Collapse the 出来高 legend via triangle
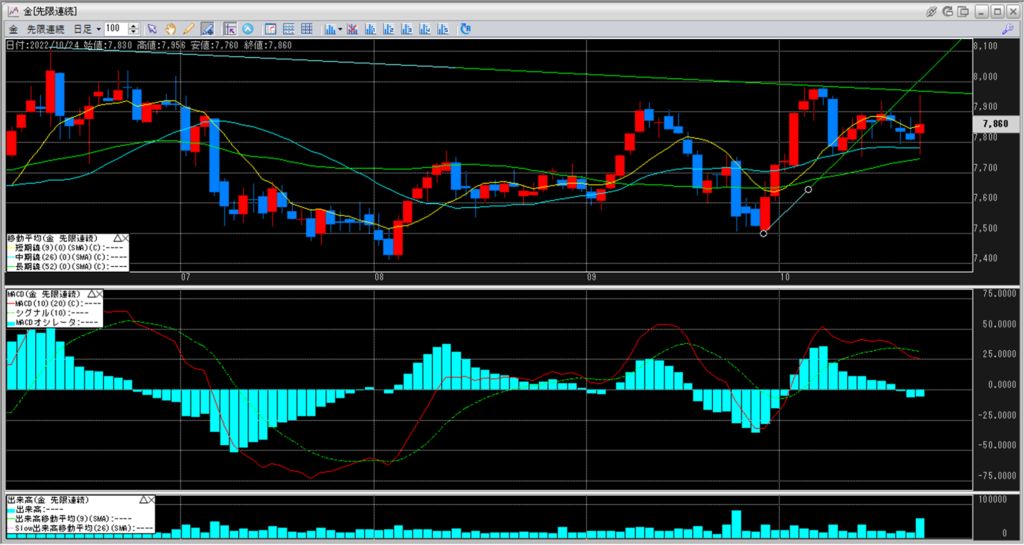 pyautogui.click(x=143, y=500)
